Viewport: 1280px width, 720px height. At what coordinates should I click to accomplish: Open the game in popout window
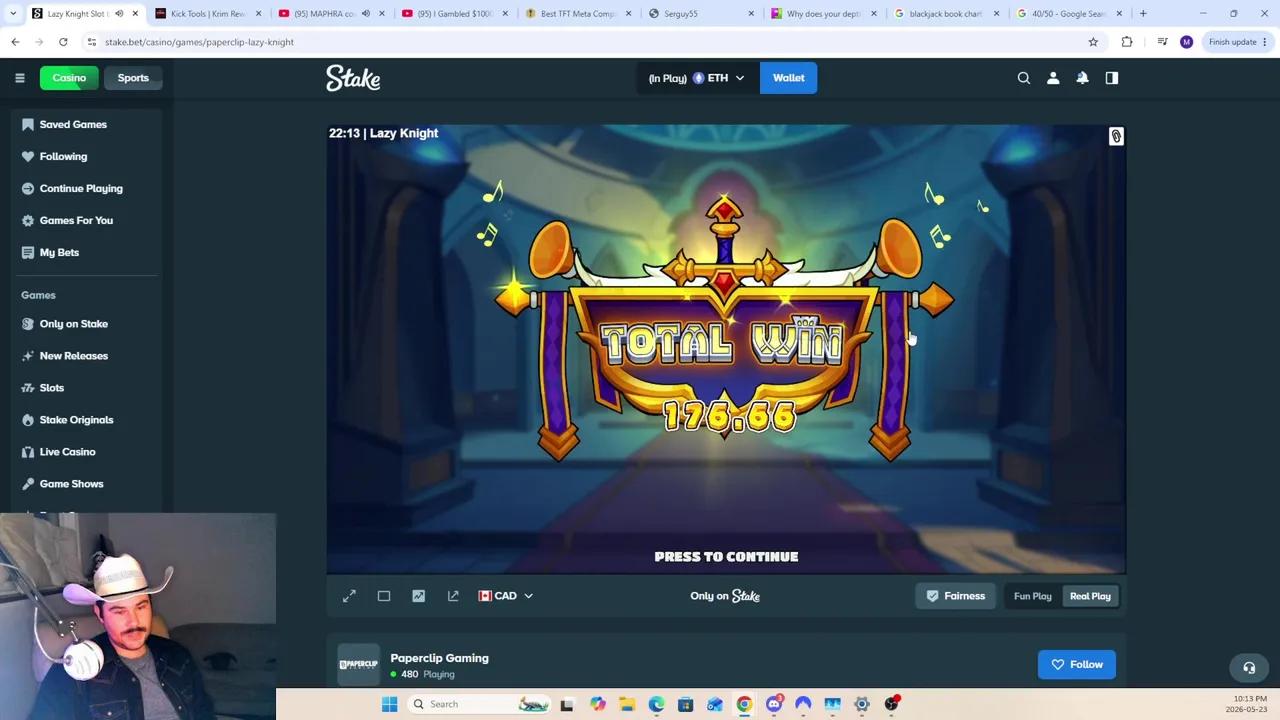pos(453,596)
